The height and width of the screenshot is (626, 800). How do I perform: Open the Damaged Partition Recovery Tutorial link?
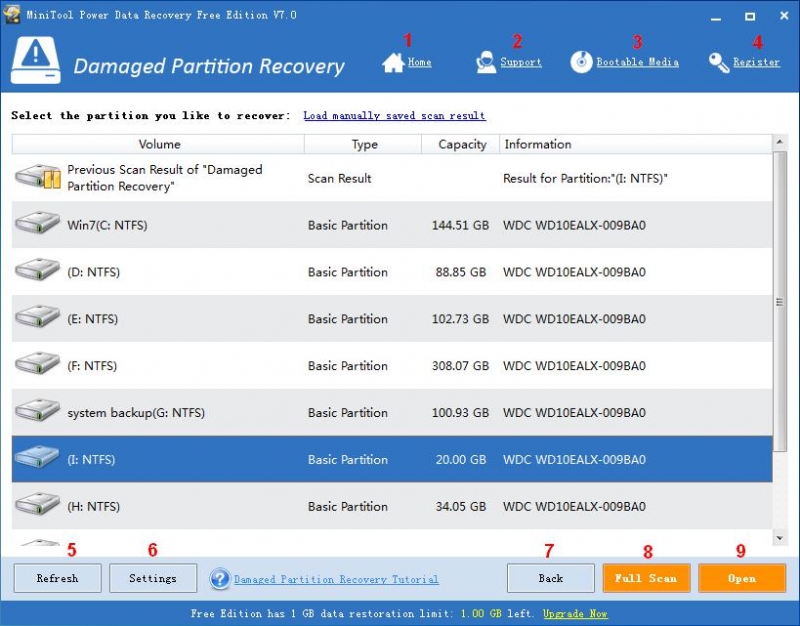336,579
